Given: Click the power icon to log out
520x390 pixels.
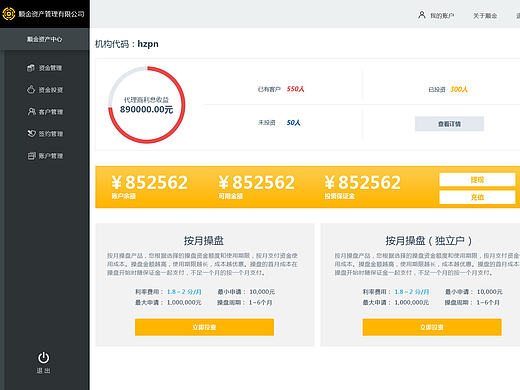Looking at the screenshot, I should pos(43,358).
